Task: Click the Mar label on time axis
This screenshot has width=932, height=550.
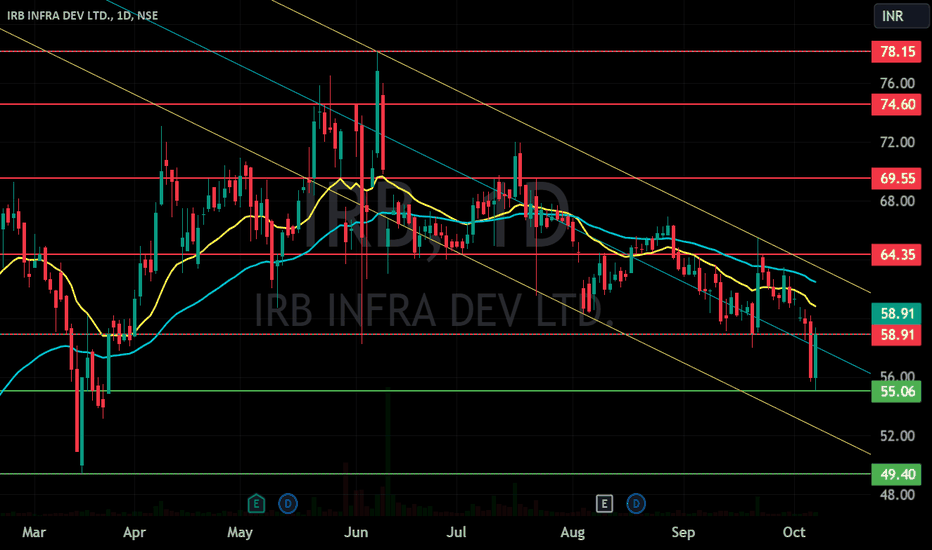Action: point(34,532)
